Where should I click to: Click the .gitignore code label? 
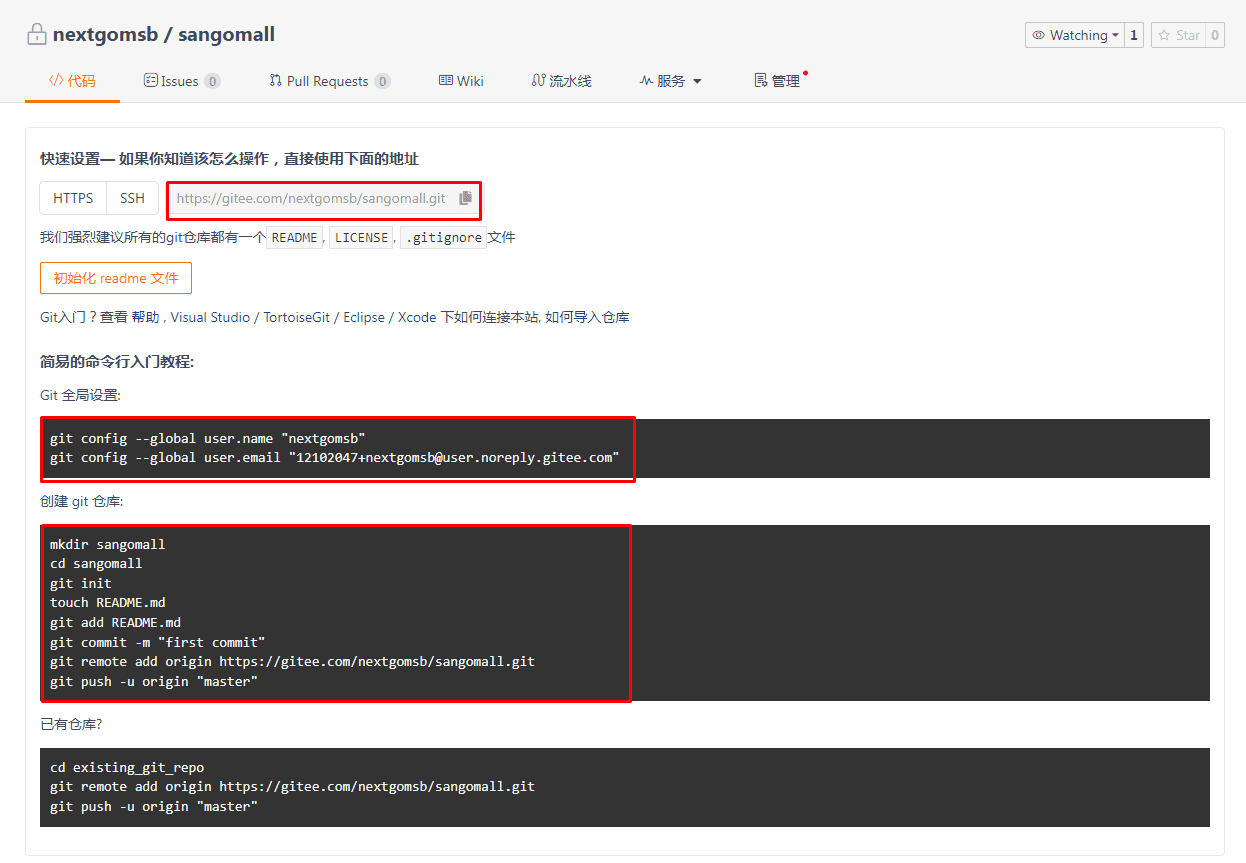coord(443,238)
